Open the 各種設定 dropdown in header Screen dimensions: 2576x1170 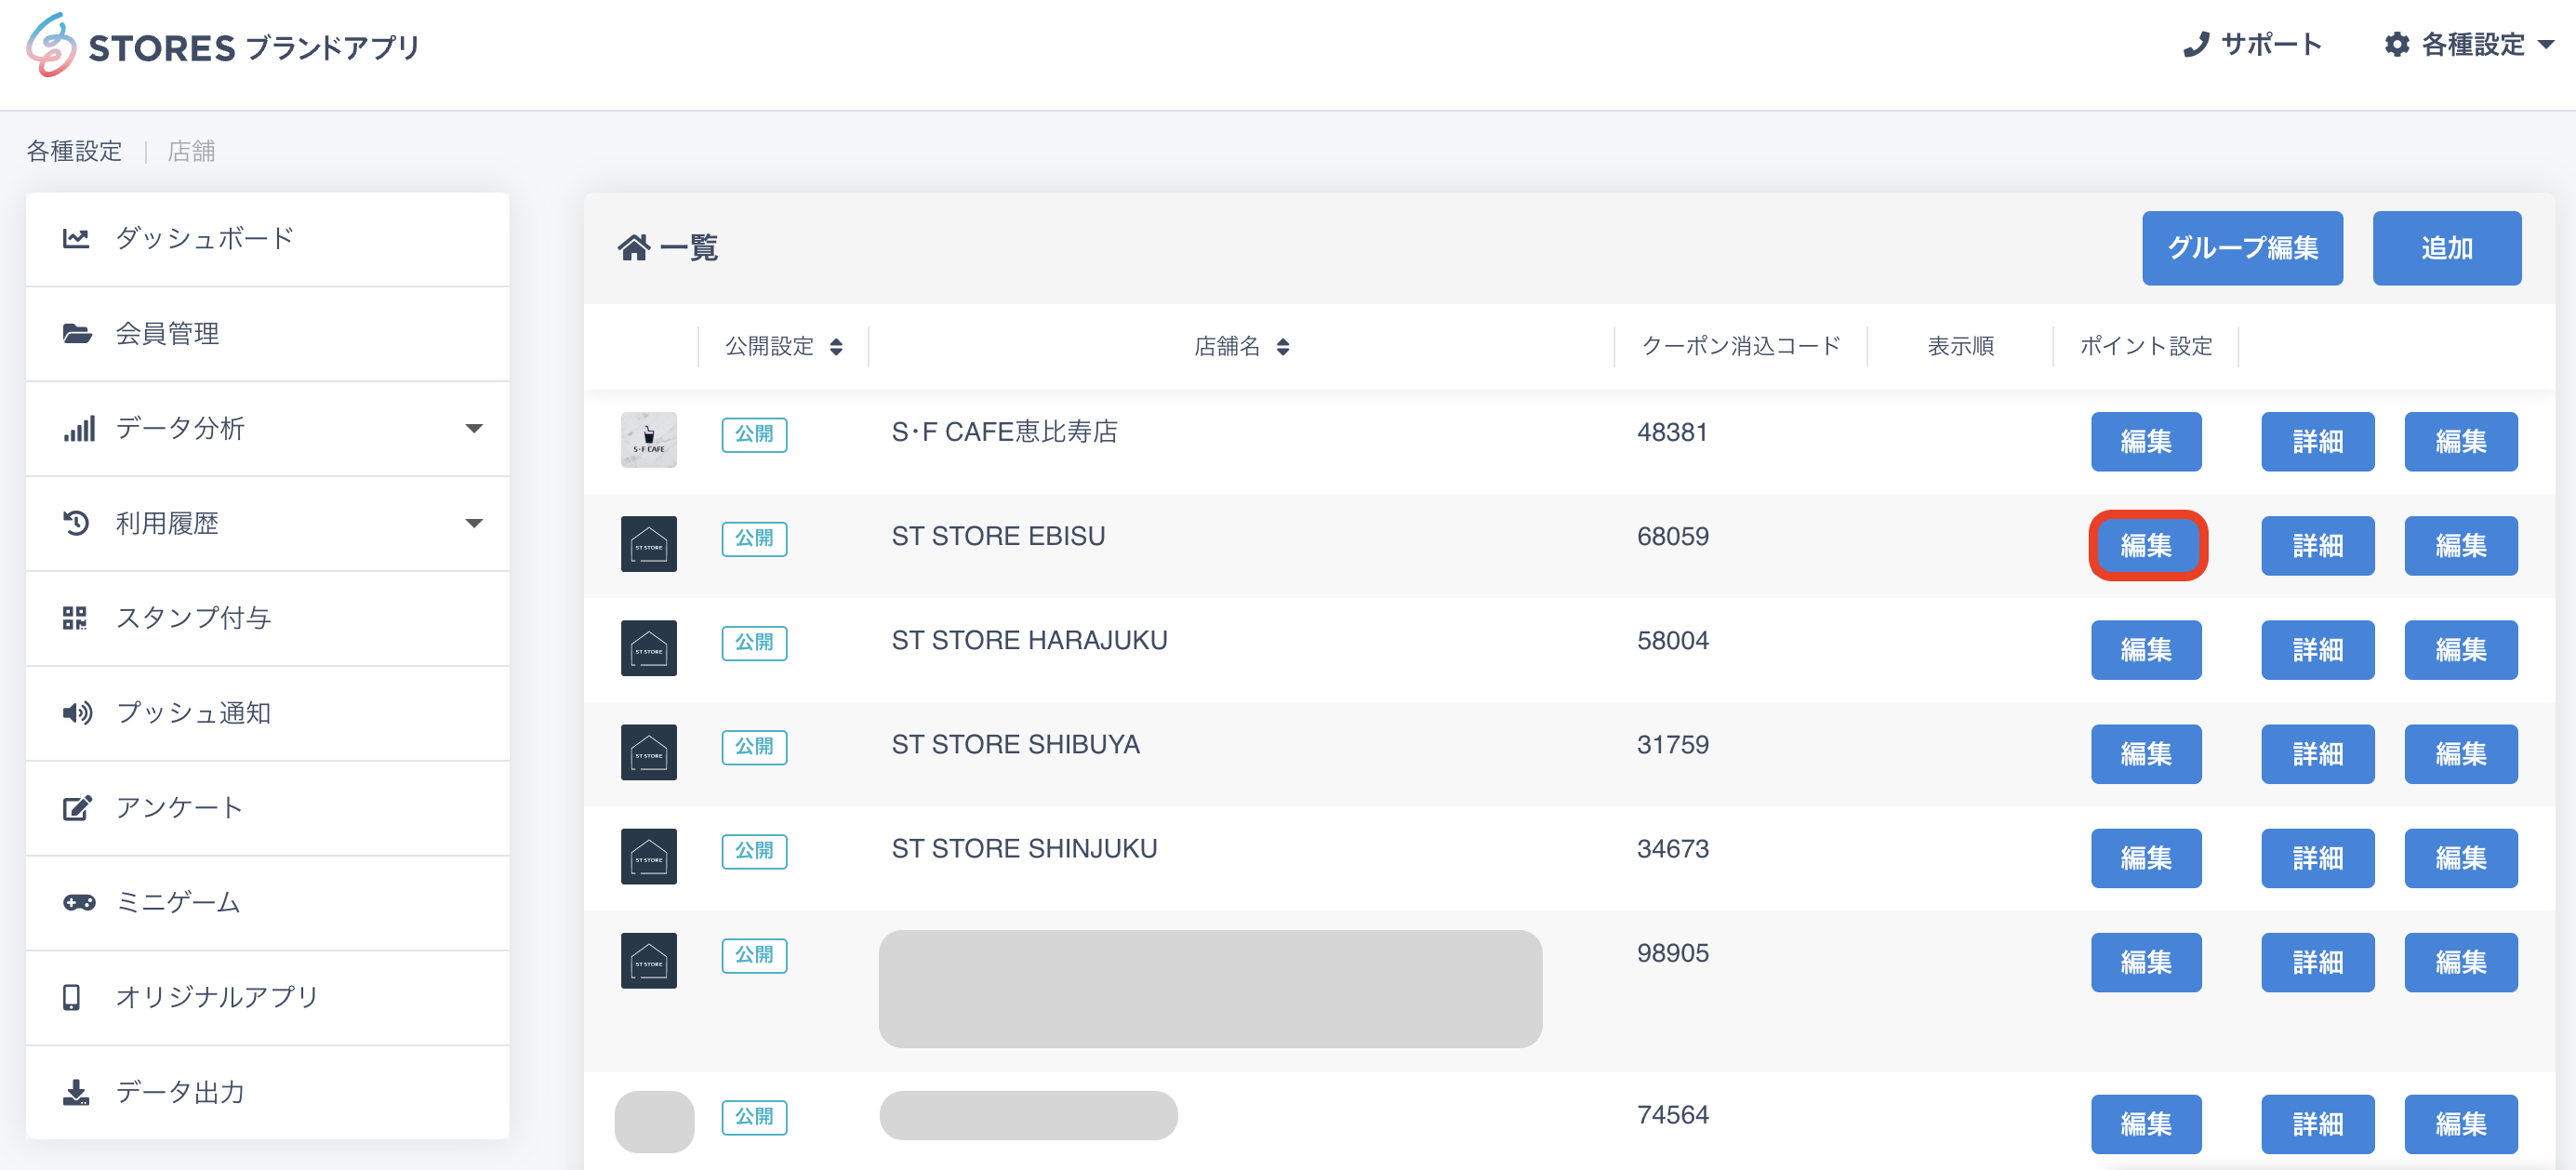(x=2468, y=45)
